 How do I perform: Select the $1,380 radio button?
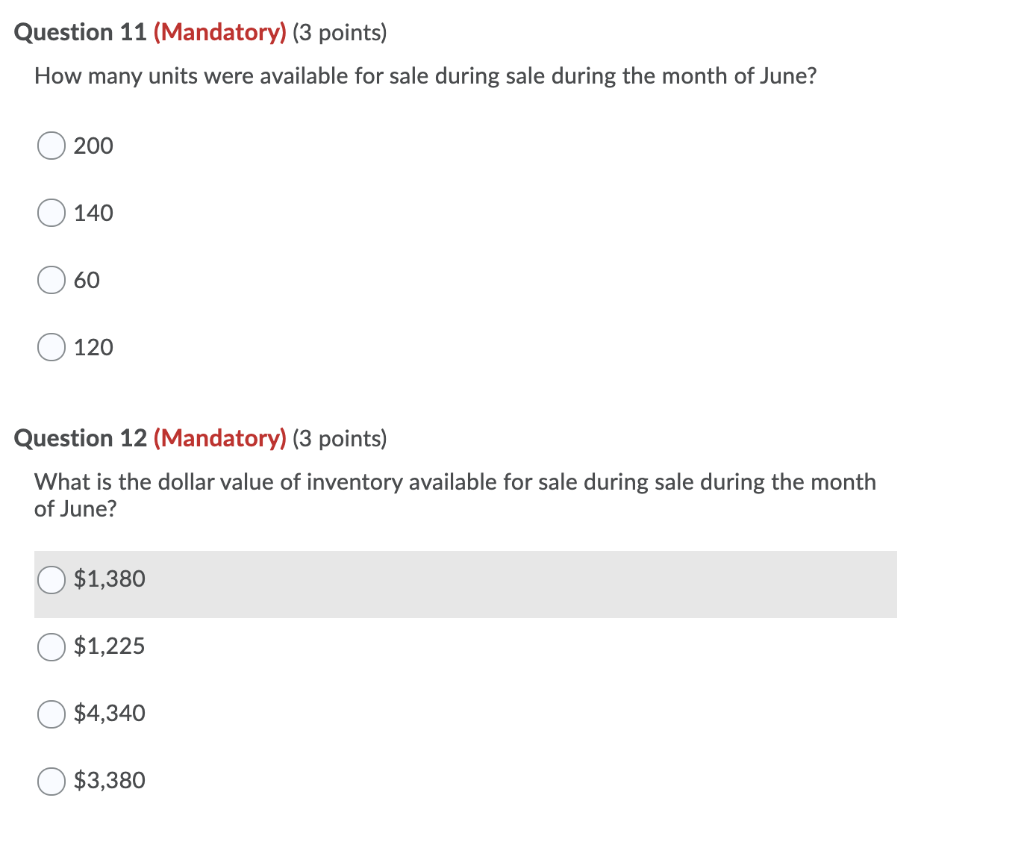[51, 579]
